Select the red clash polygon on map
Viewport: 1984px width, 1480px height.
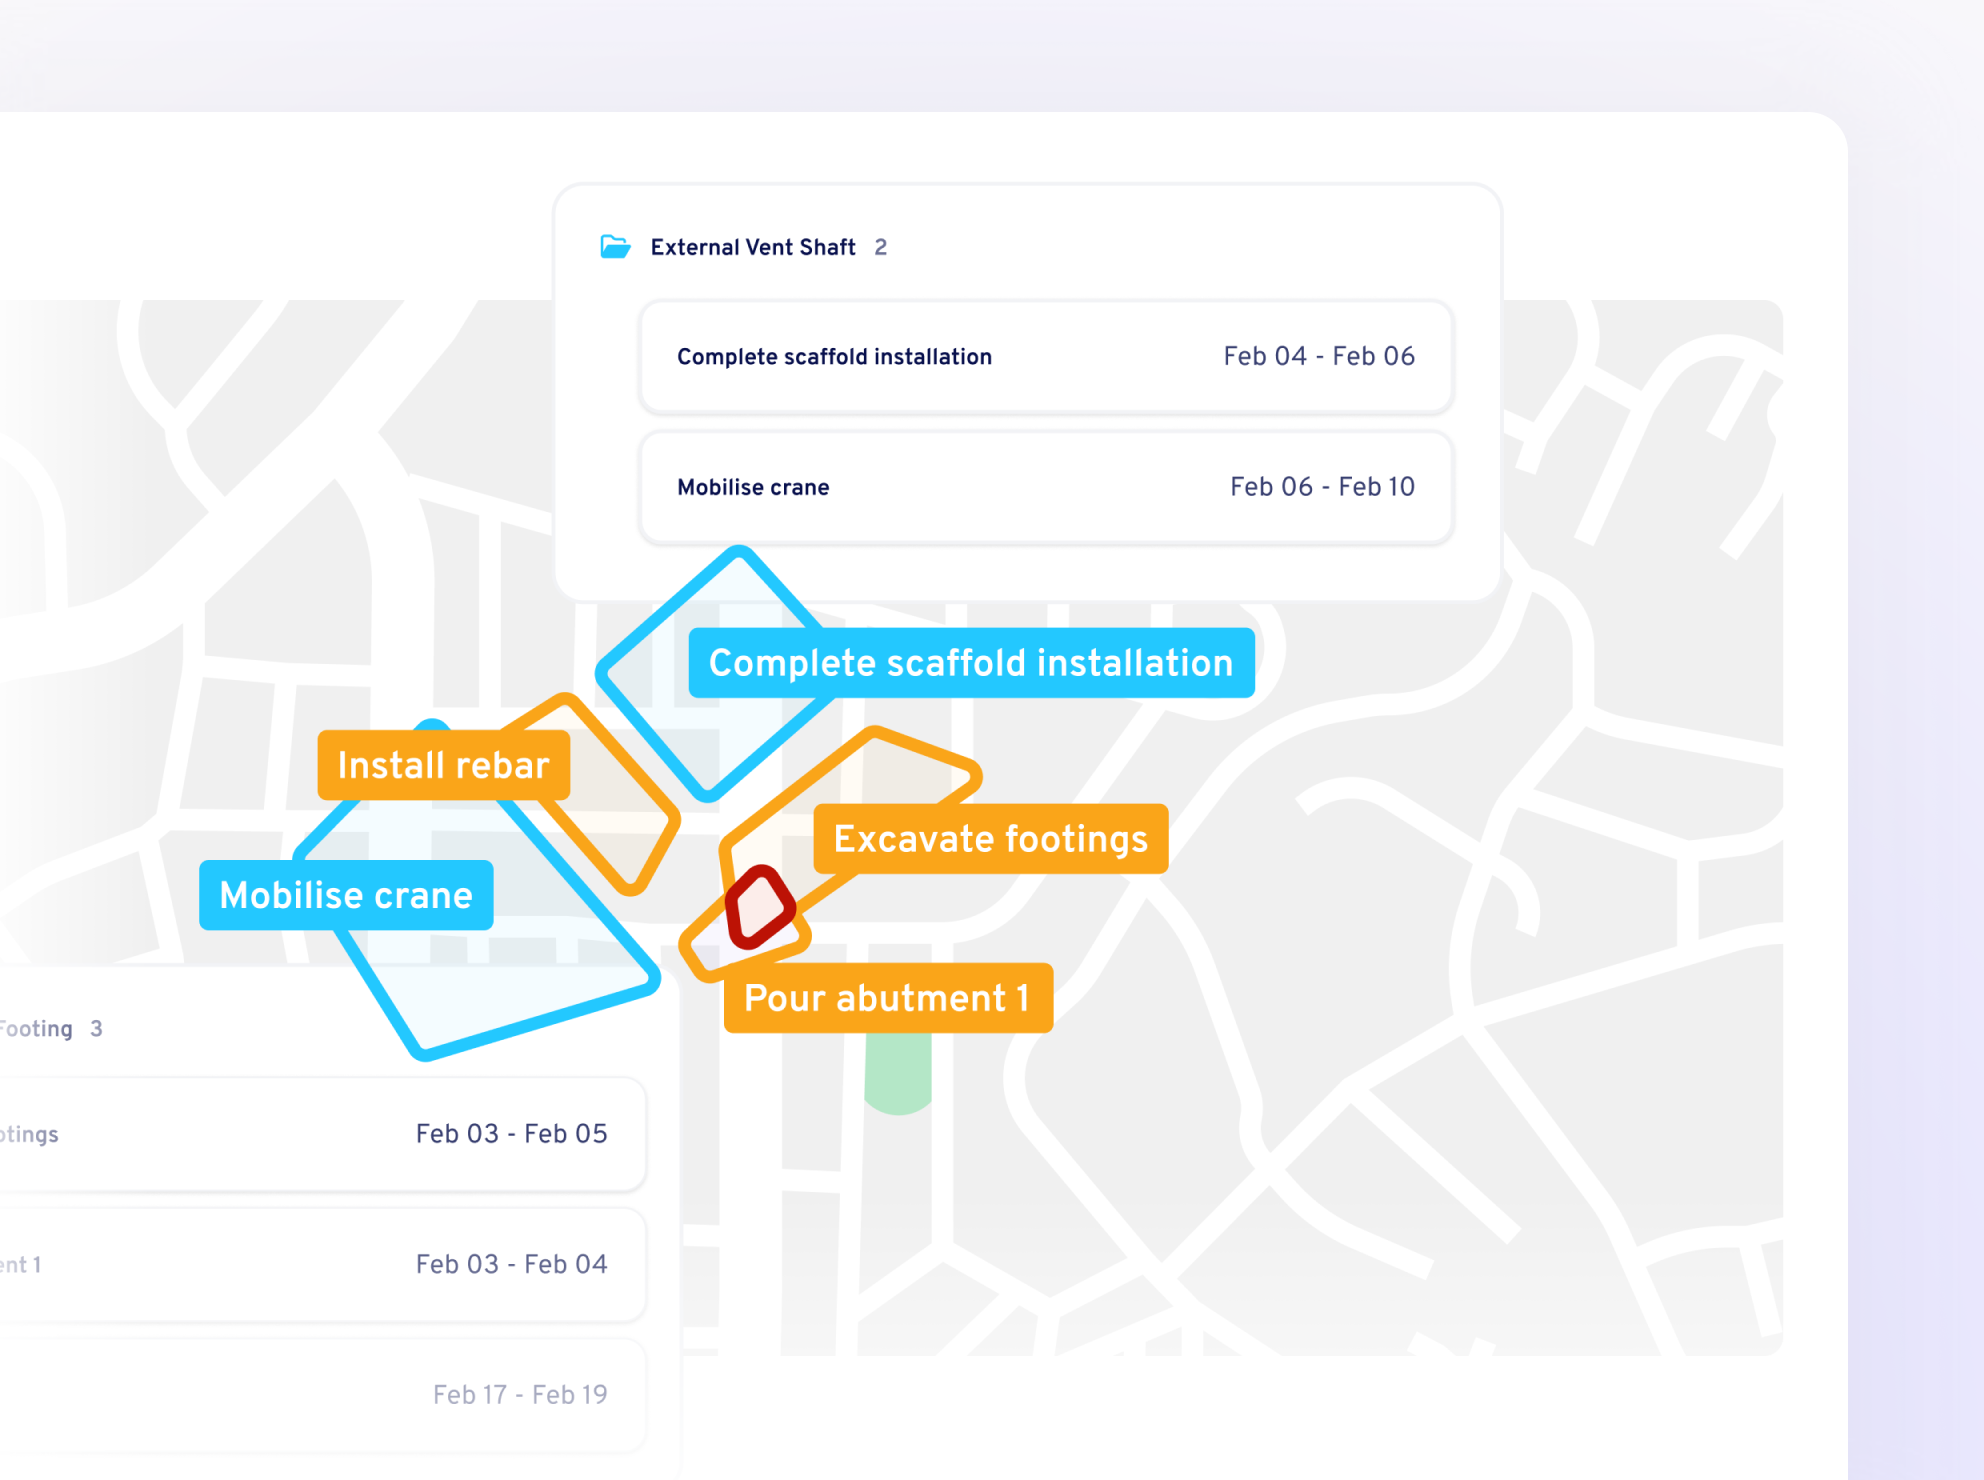coord(760,908)
